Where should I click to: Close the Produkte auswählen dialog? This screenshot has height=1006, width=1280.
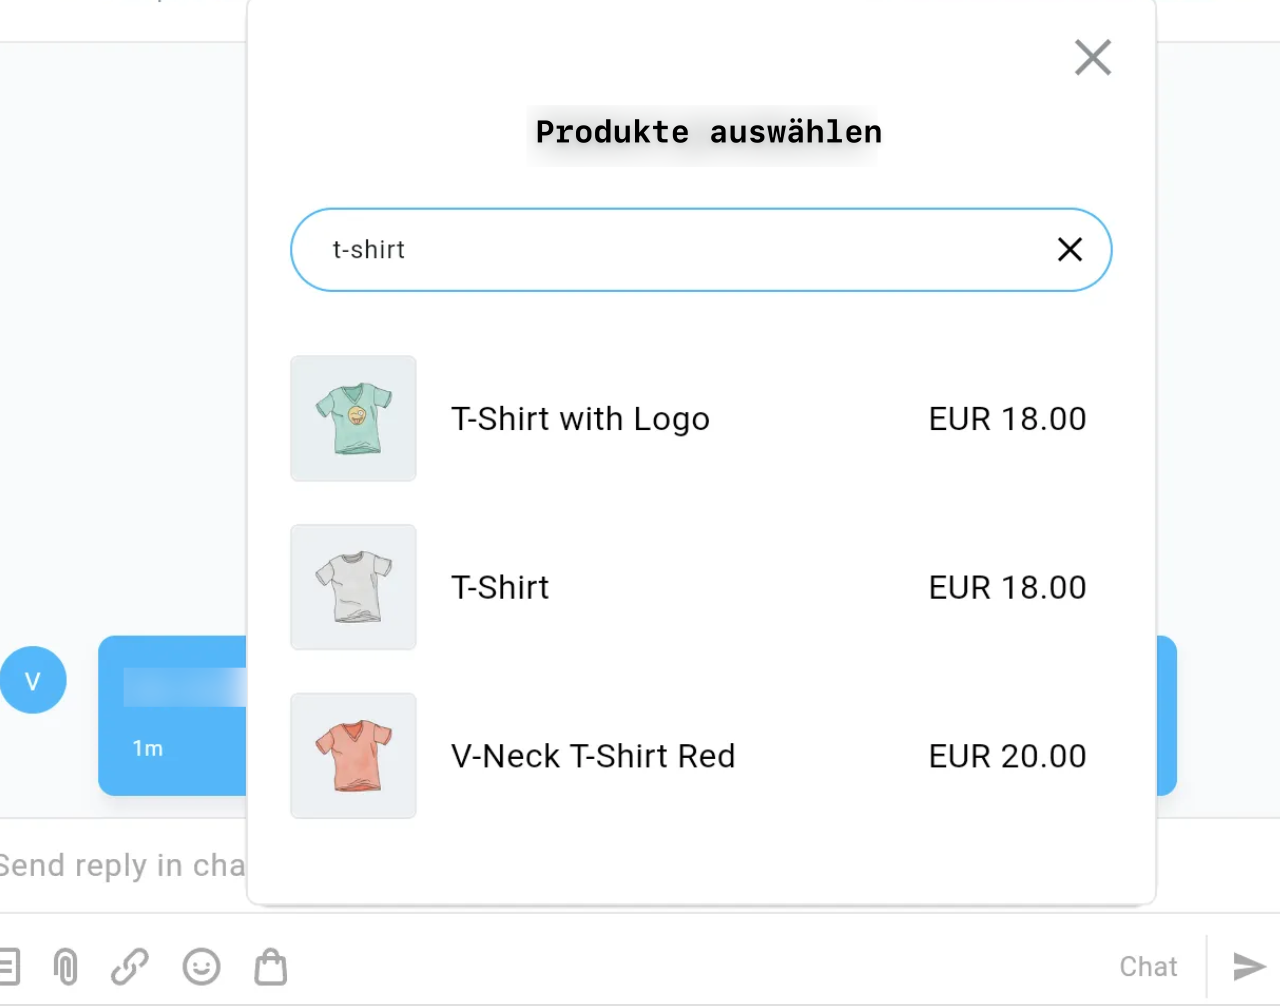pos(1092,57)
